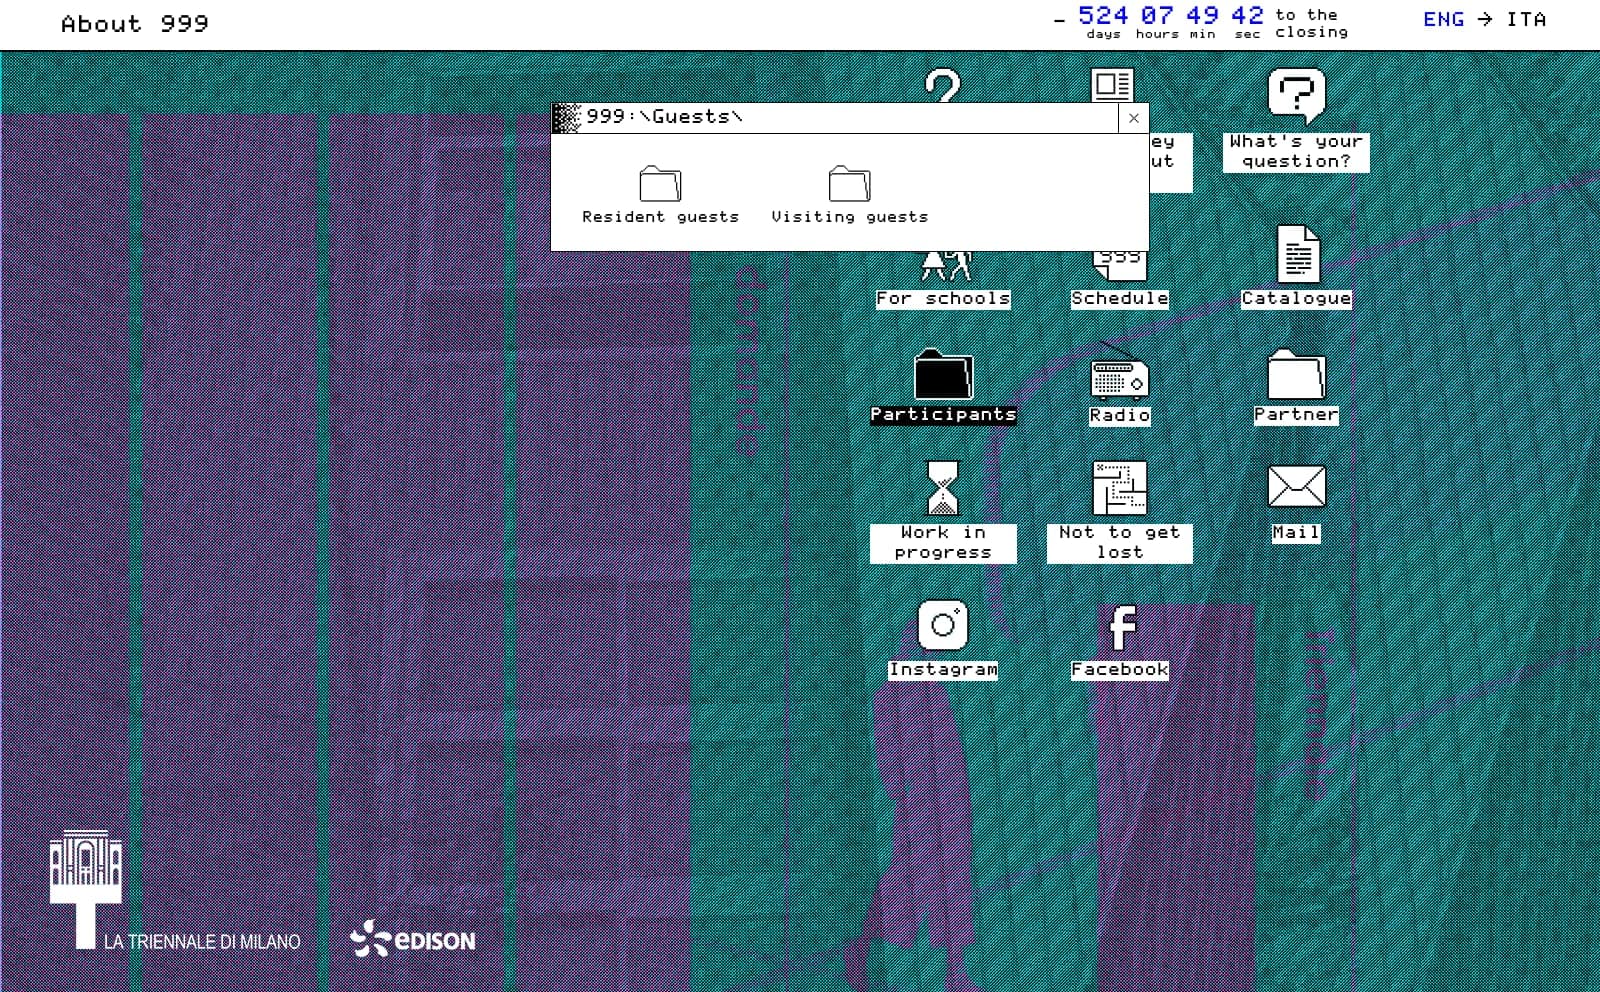
Task: Click the newspaper icon above the Guests window
Action: point(1112,85)
